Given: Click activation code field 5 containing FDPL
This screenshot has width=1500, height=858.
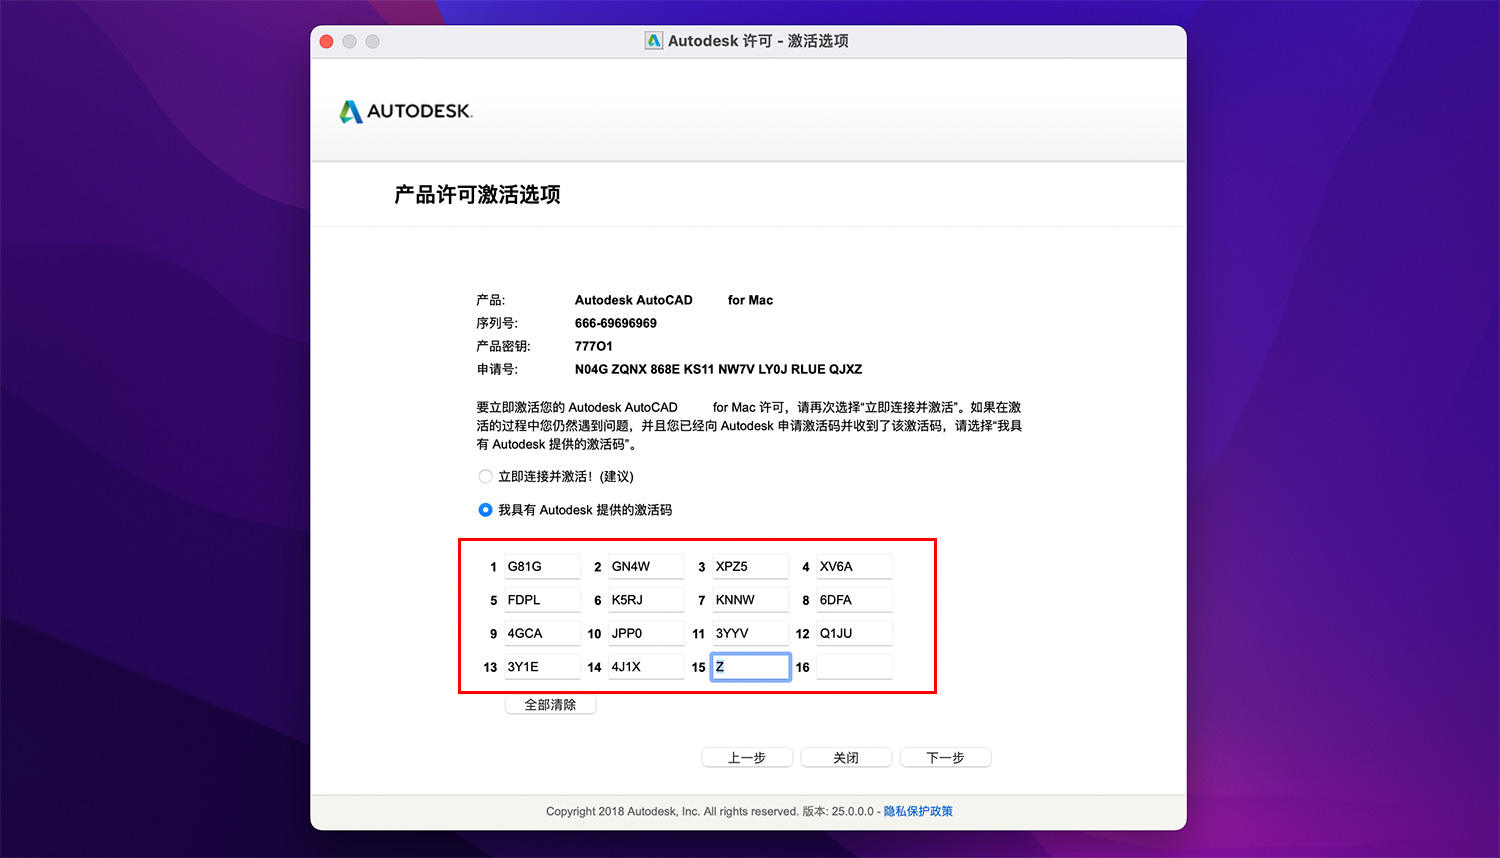Looking at the screenshot, I should (x=542, y=600).
